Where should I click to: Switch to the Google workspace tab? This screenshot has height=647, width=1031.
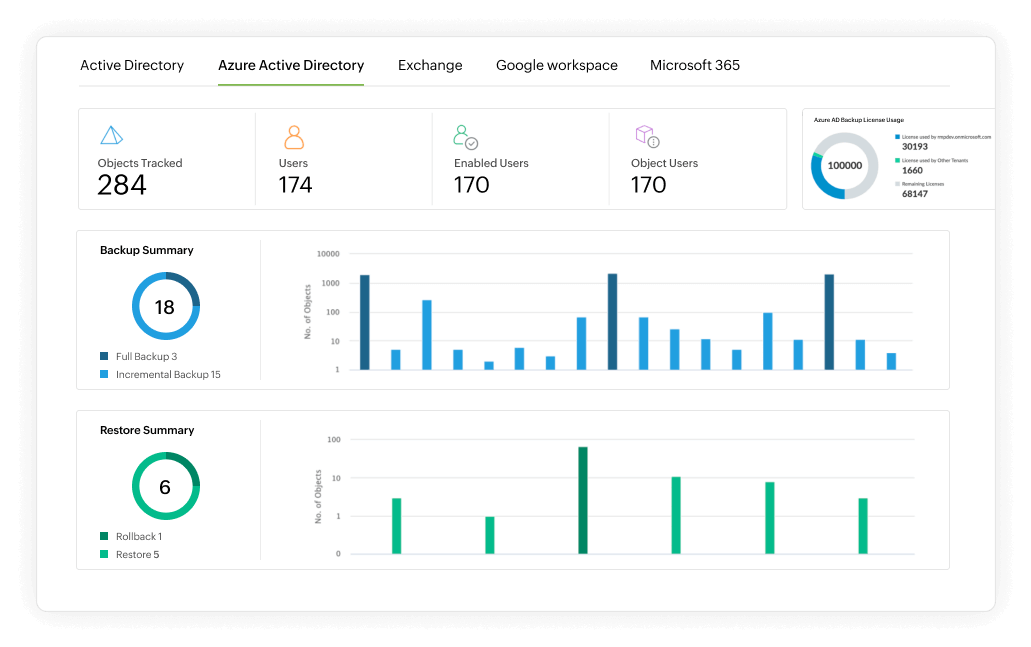pos(556,64)
